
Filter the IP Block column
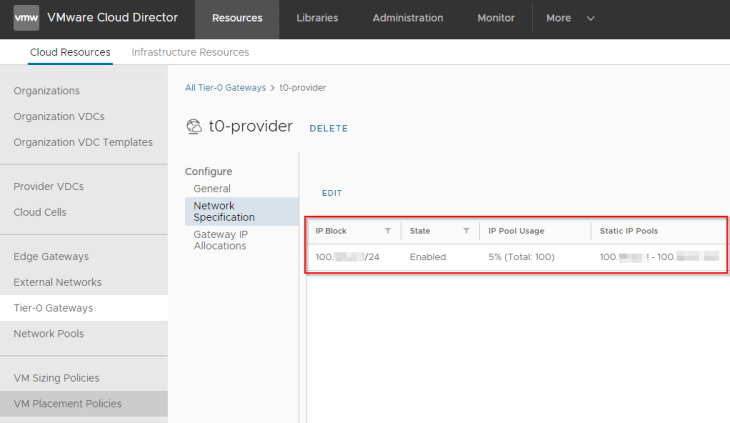387,231
